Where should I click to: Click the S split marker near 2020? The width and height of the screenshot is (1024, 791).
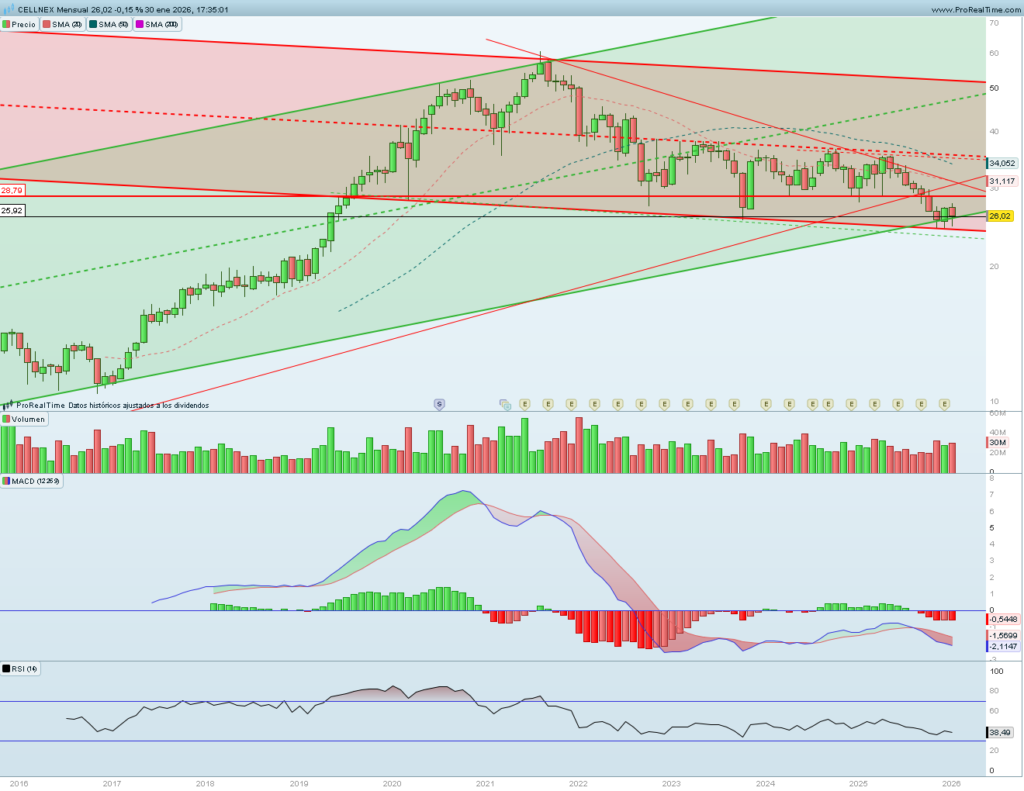click(x=440, y=404)
